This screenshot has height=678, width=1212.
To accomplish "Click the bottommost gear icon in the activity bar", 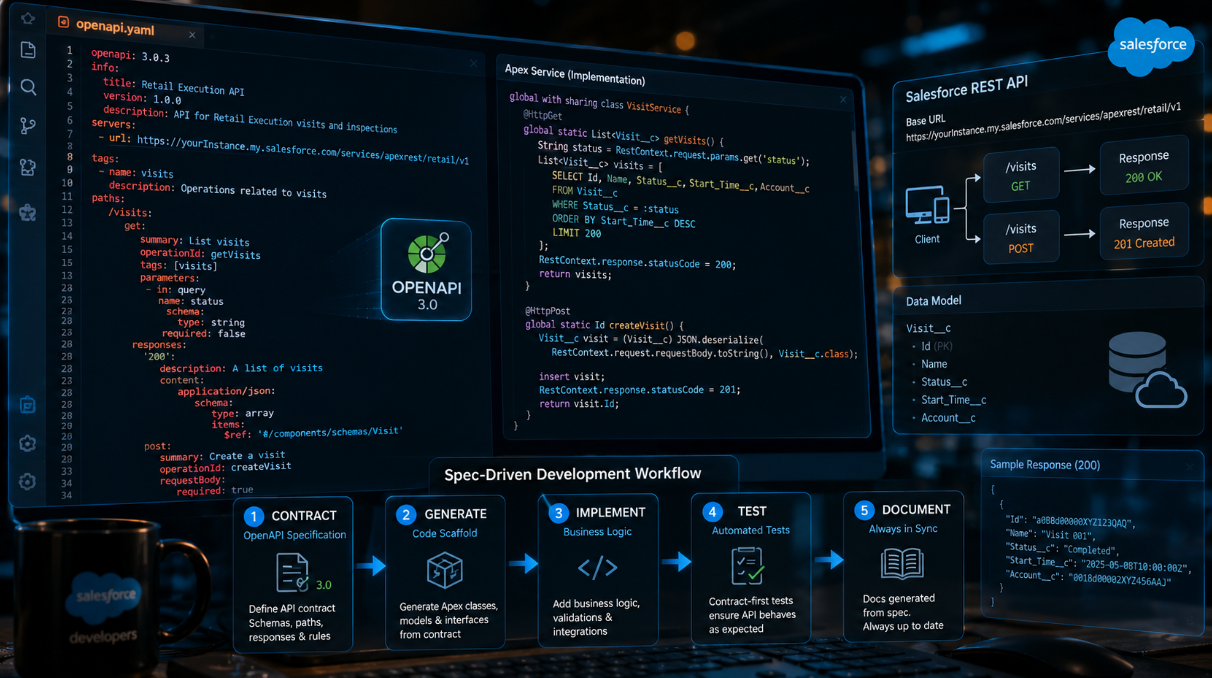I will tap(28, 481).
